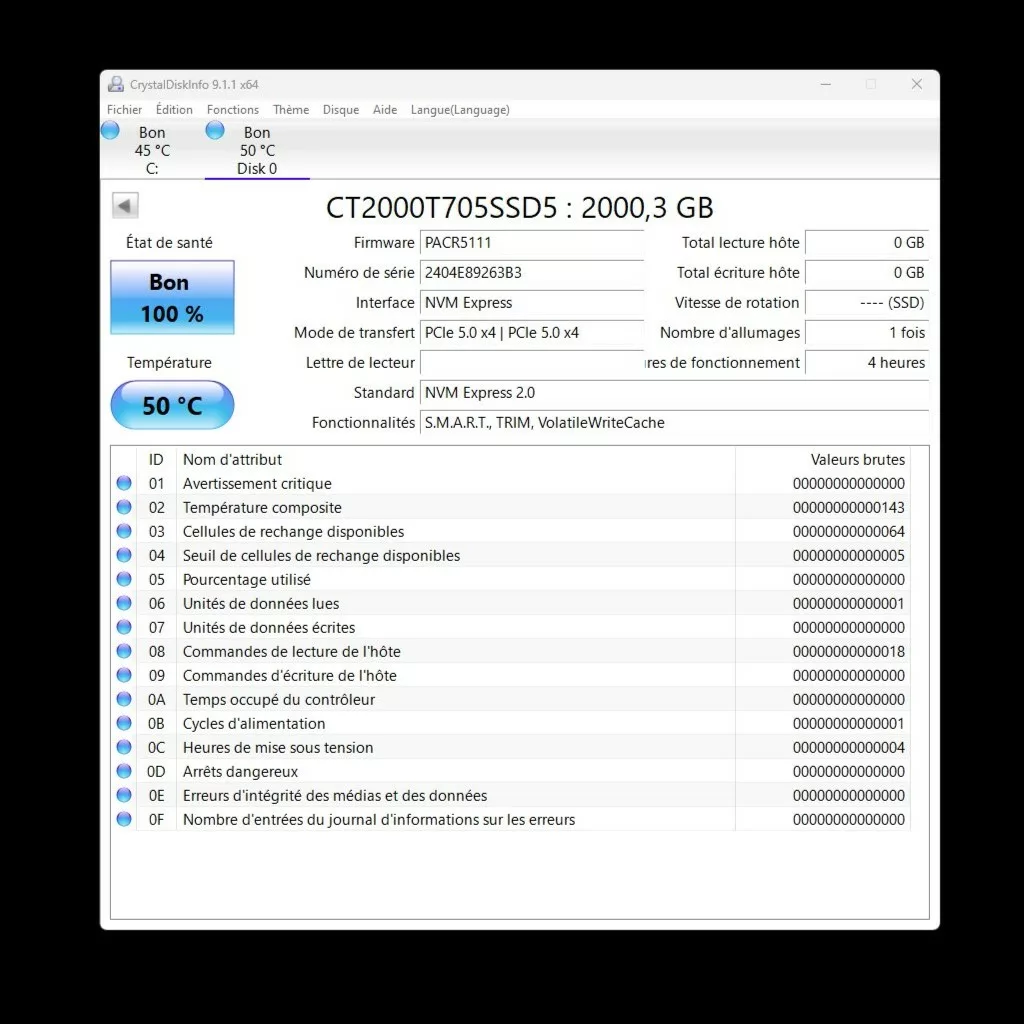Click status orb for Température composite row
This screenshot has height=1024, width=1024.
(124, 507)
